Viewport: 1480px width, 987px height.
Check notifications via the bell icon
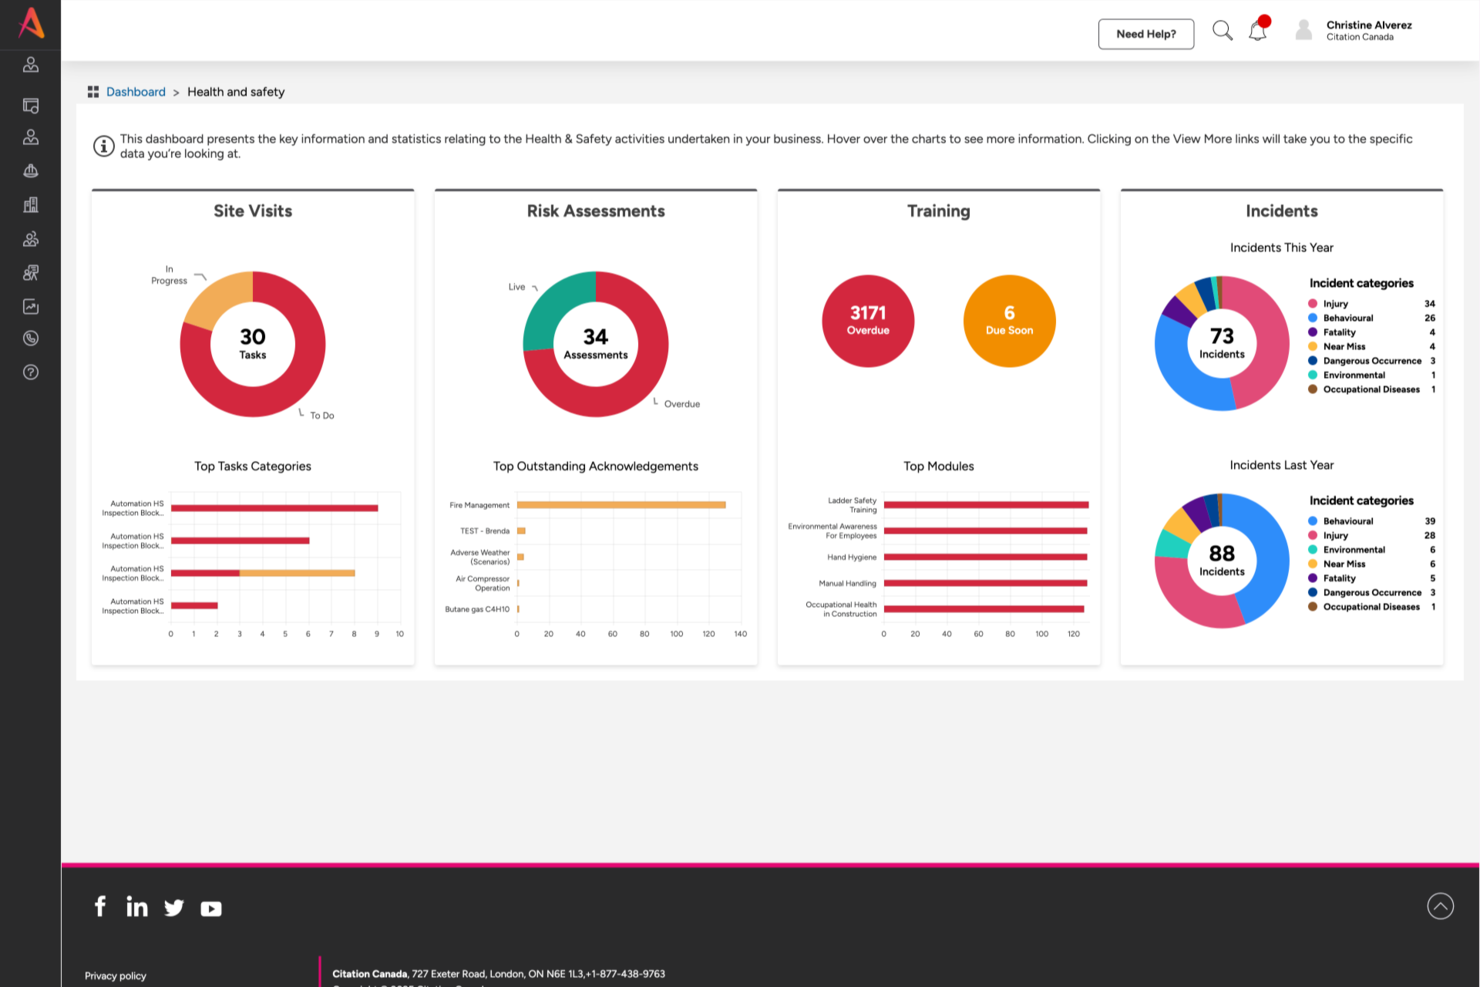[1258, 31]
